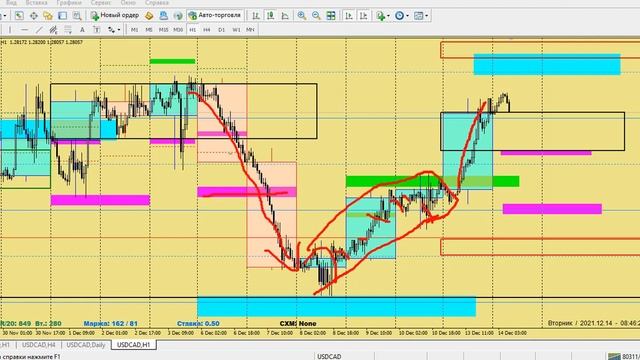The height and width of the screenshot is (360, 640).
Task: Open the Navigator folder-star icon
Action: [x=48, y=16]
